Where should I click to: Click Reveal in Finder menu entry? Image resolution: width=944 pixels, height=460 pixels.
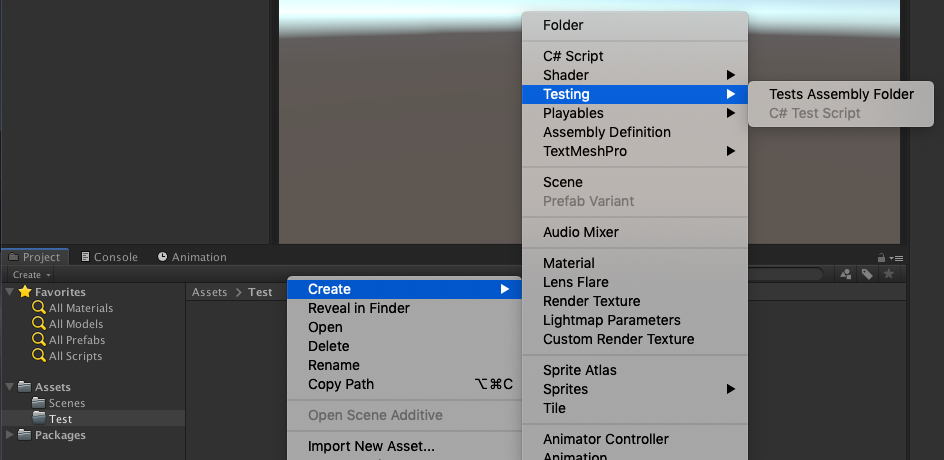[358, 308]
